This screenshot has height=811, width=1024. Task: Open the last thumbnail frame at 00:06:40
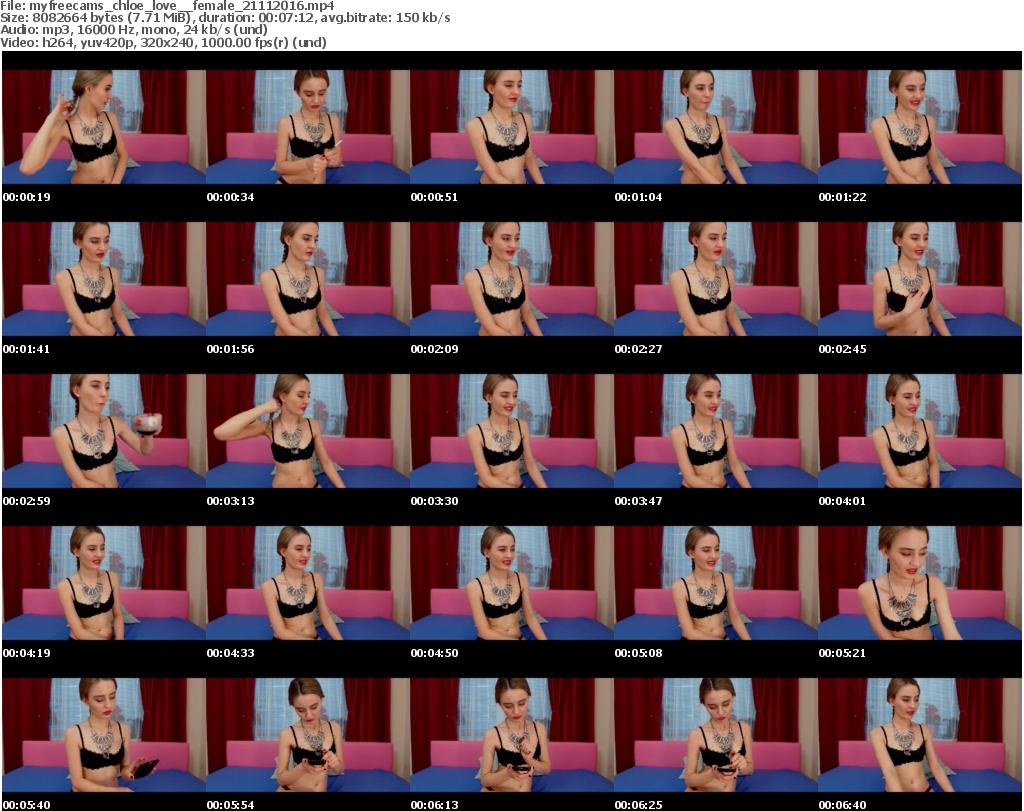(920, 735)
